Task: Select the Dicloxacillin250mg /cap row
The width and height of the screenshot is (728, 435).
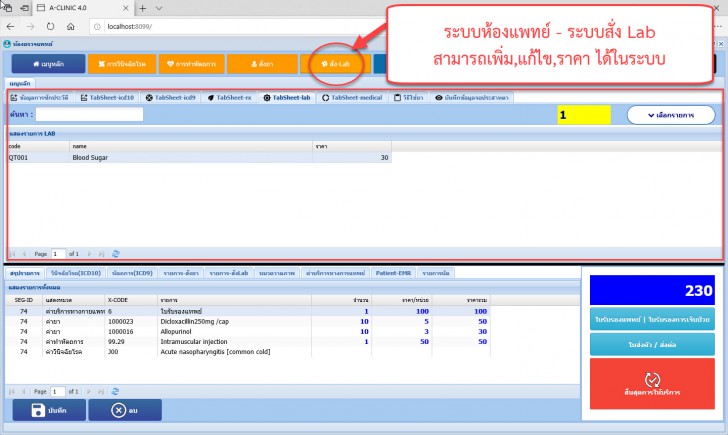Action: (x=248, y=321)
